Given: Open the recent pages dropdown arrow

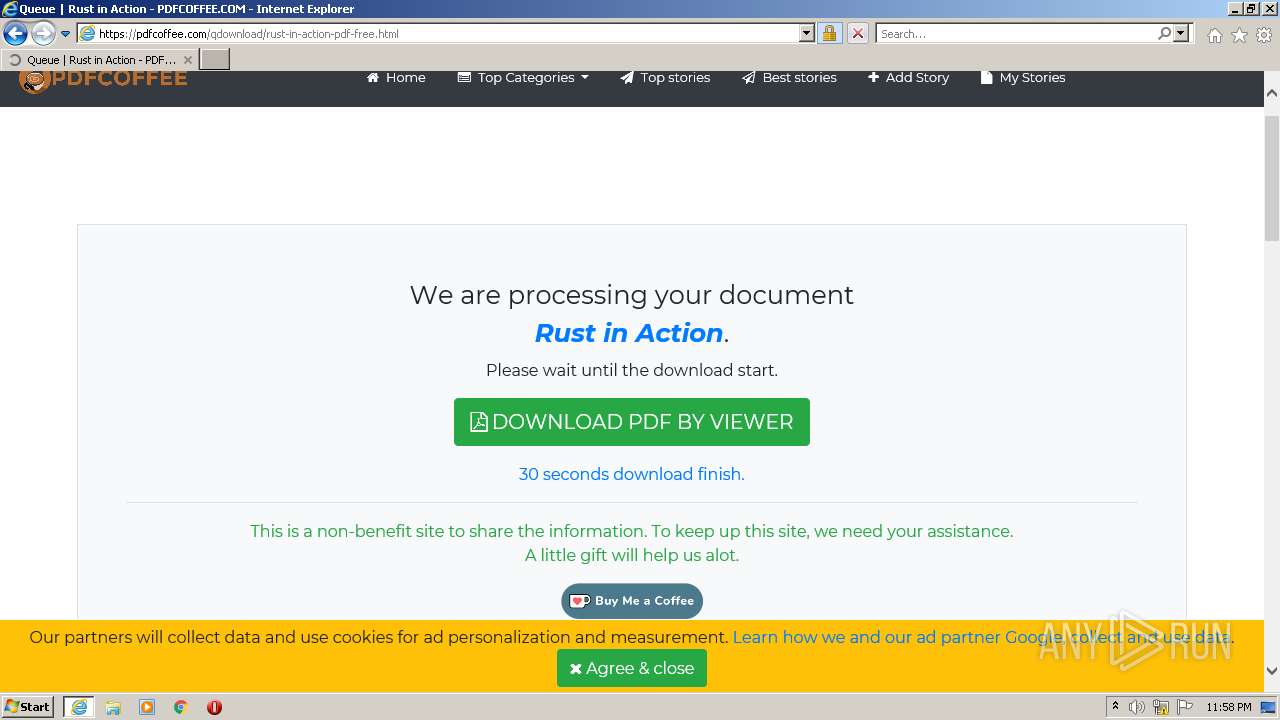Looking at the screenshot, I should [x=65, y=34].
